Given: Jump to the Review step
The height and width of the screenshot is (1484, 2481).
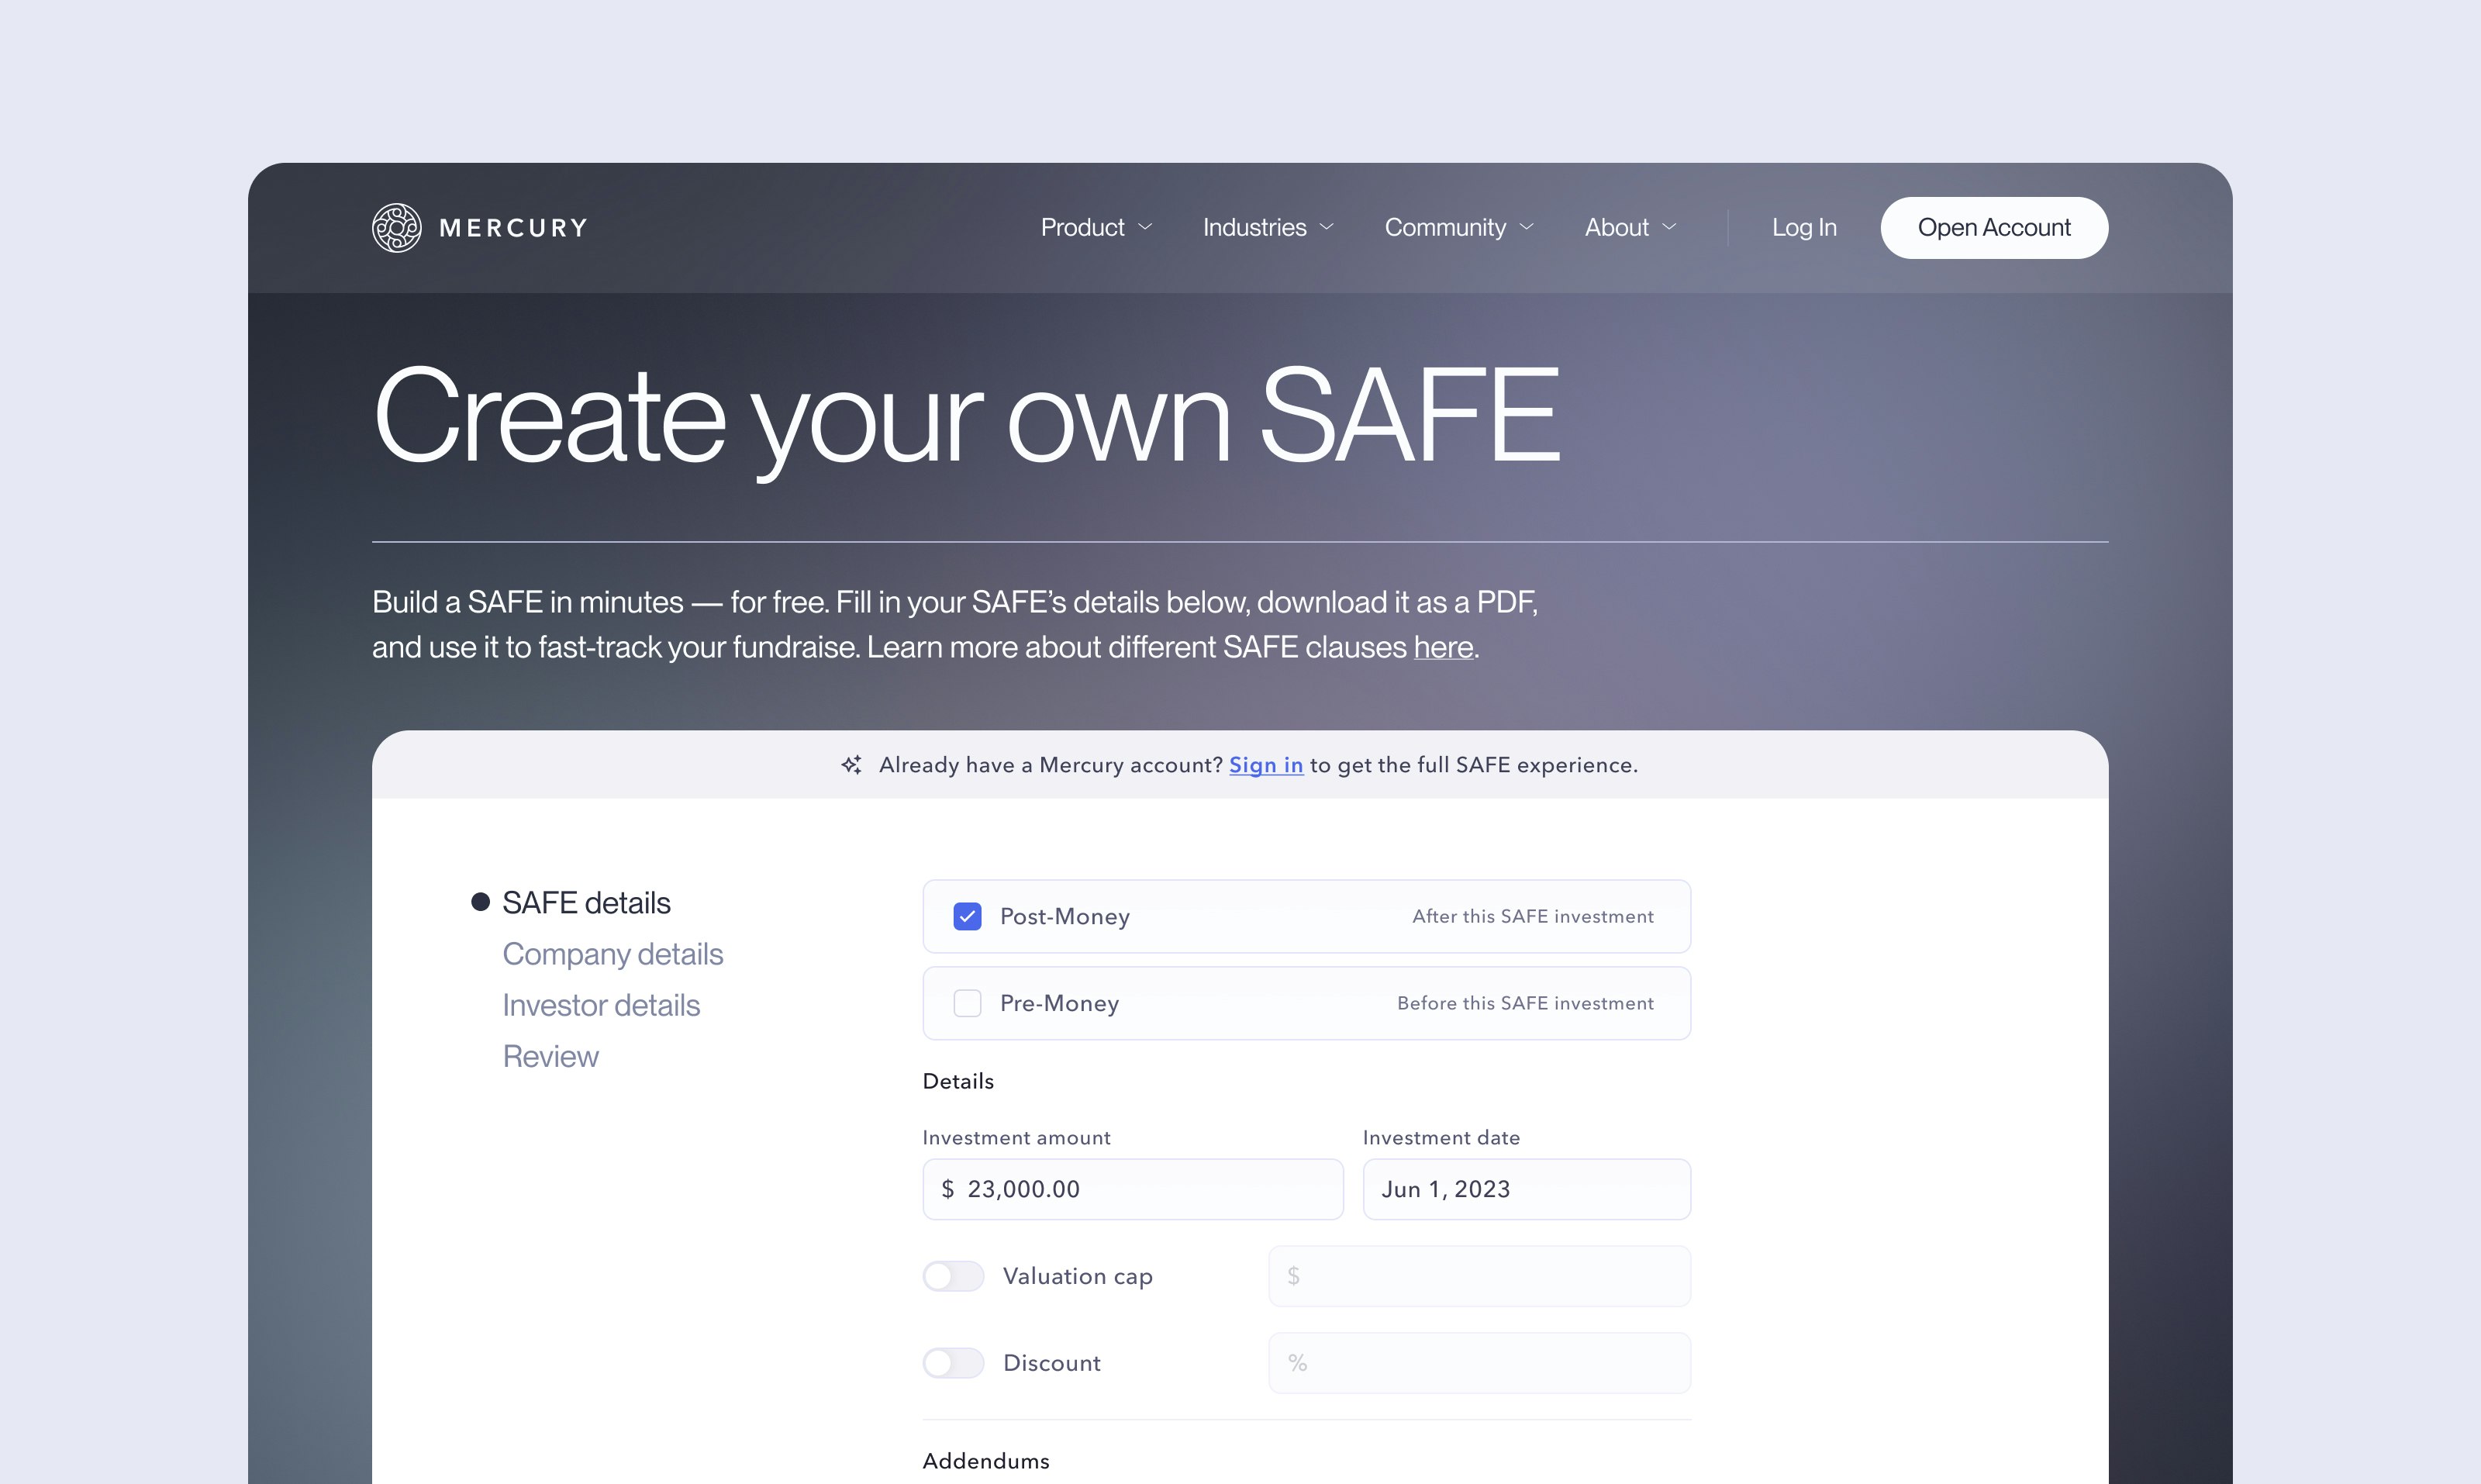Looking at the screenshot, I should pyautogui.click(x=550, y=1056).
